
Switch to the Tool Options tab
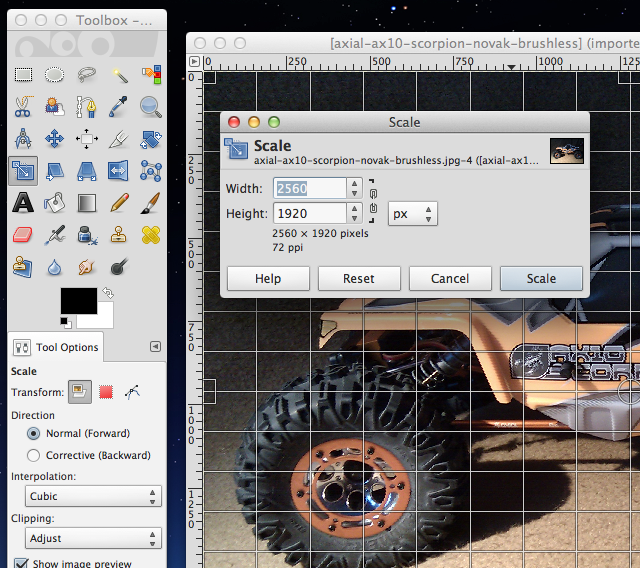tap(56, 347)
